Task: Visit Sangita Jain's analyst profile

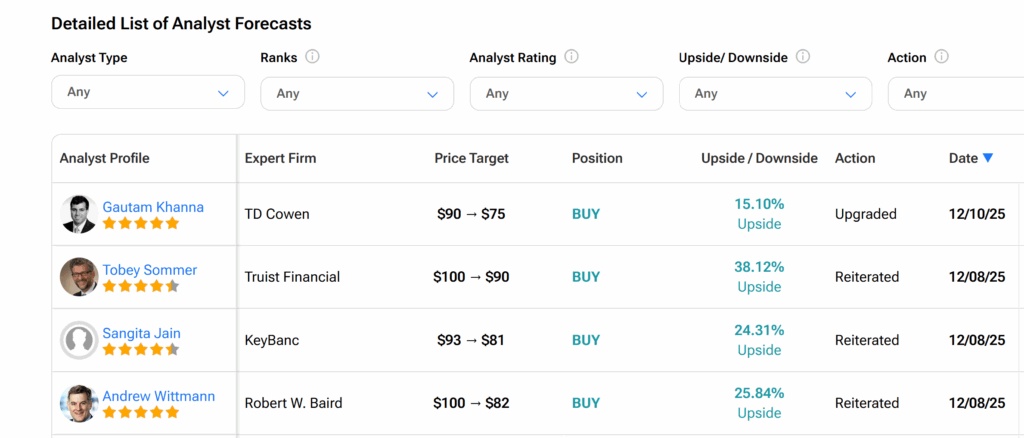Action: point(141,333)
